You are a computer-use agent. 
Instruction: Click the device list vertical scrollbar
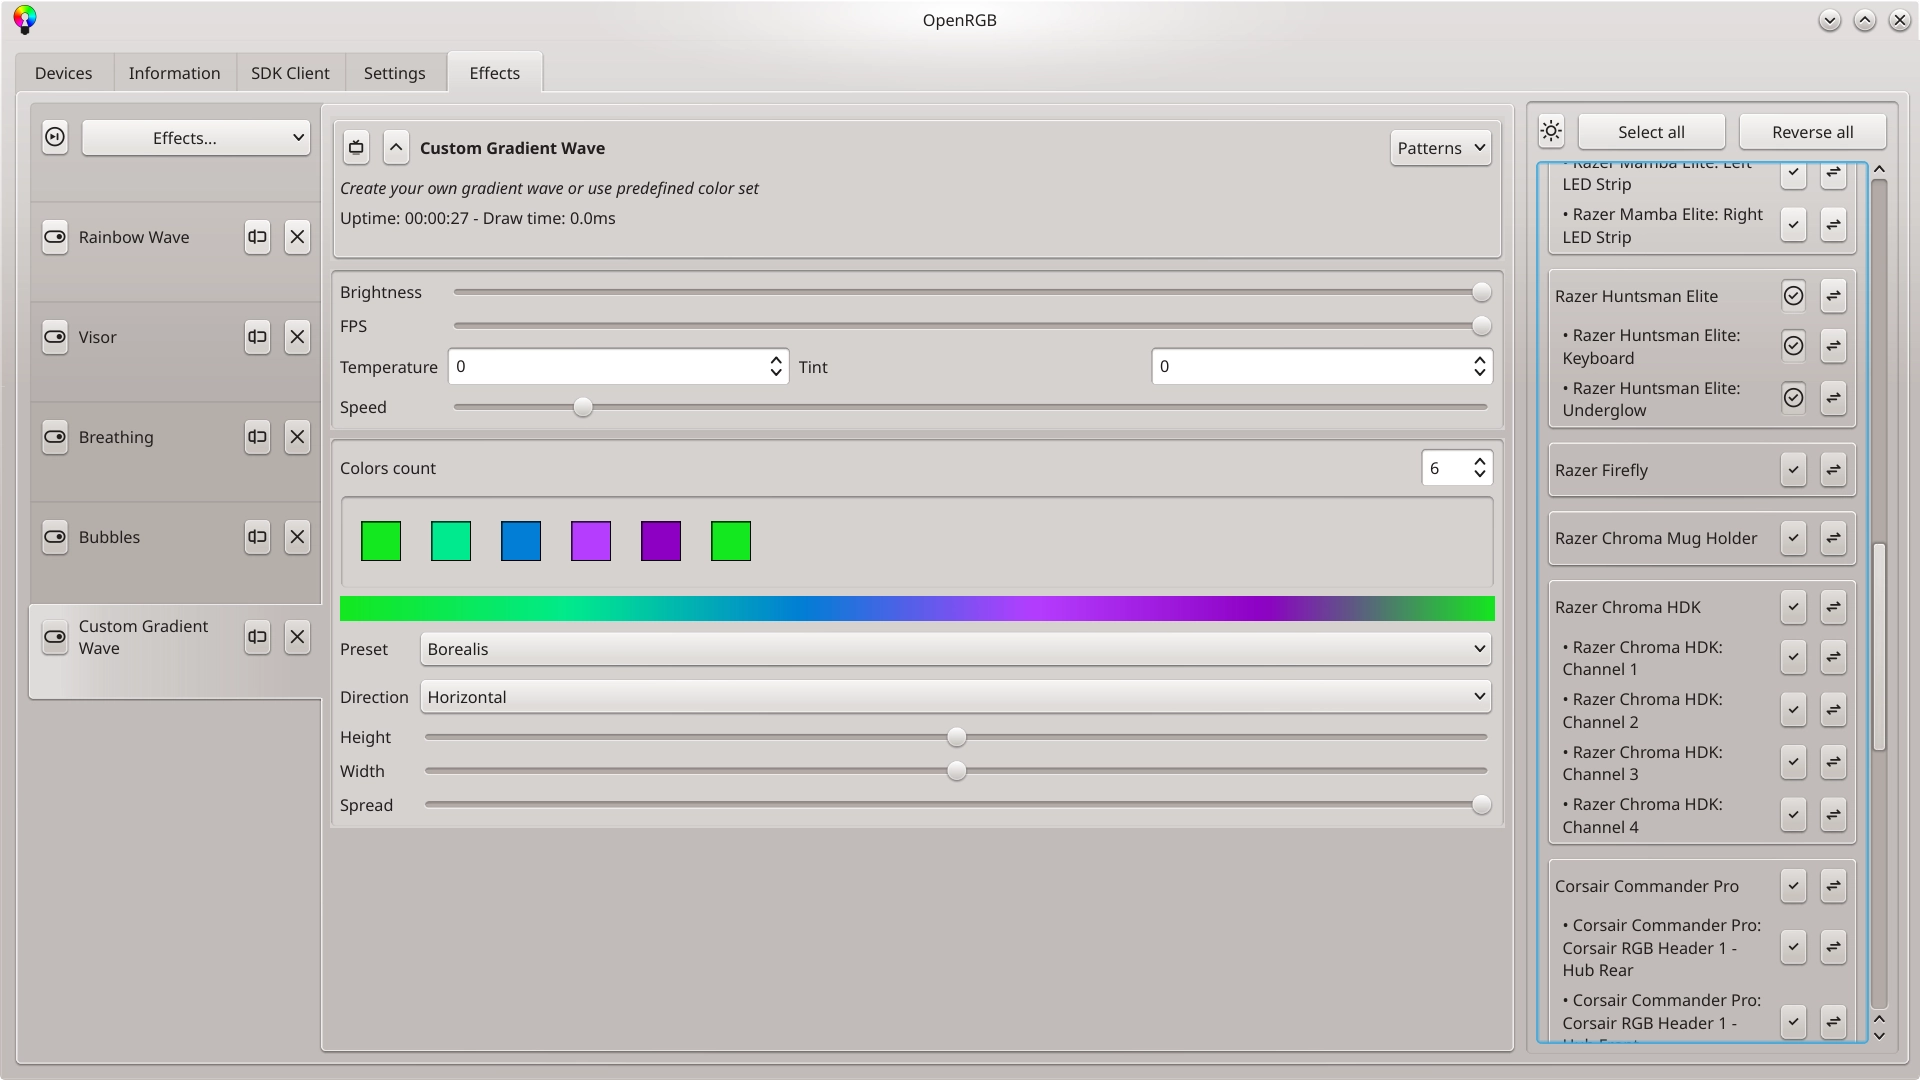[1879, 646]
